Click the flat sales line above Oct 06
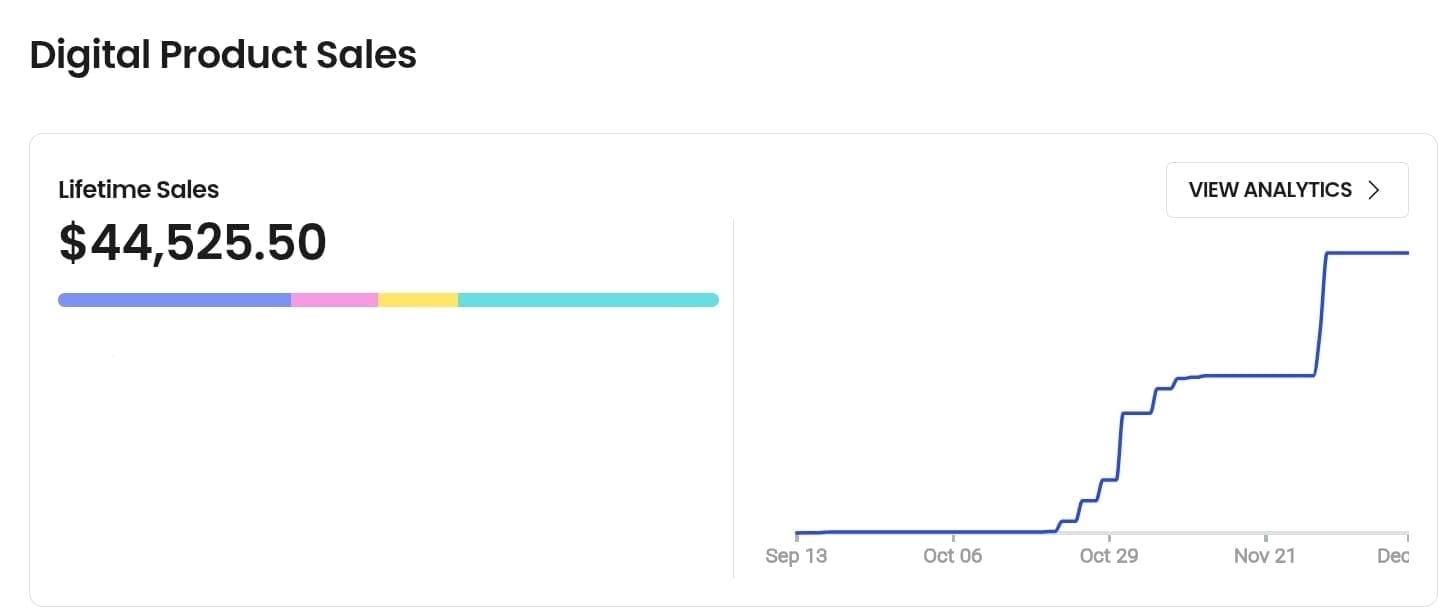The height and width of the screenshot is (615, 1456). coord(953,532)
